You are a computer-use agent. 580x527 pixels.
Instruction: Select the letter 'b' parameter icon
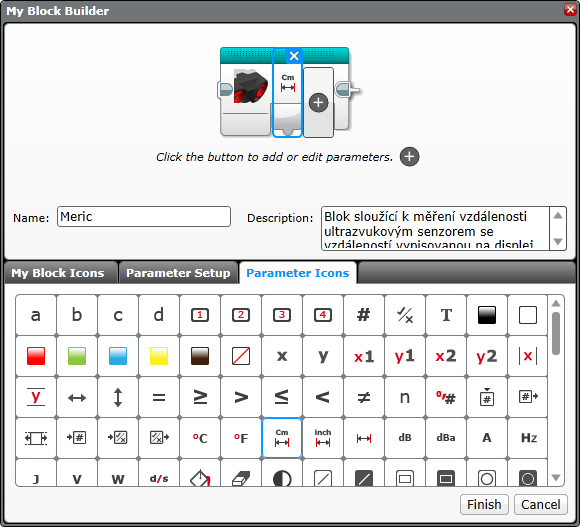point(77,315)
